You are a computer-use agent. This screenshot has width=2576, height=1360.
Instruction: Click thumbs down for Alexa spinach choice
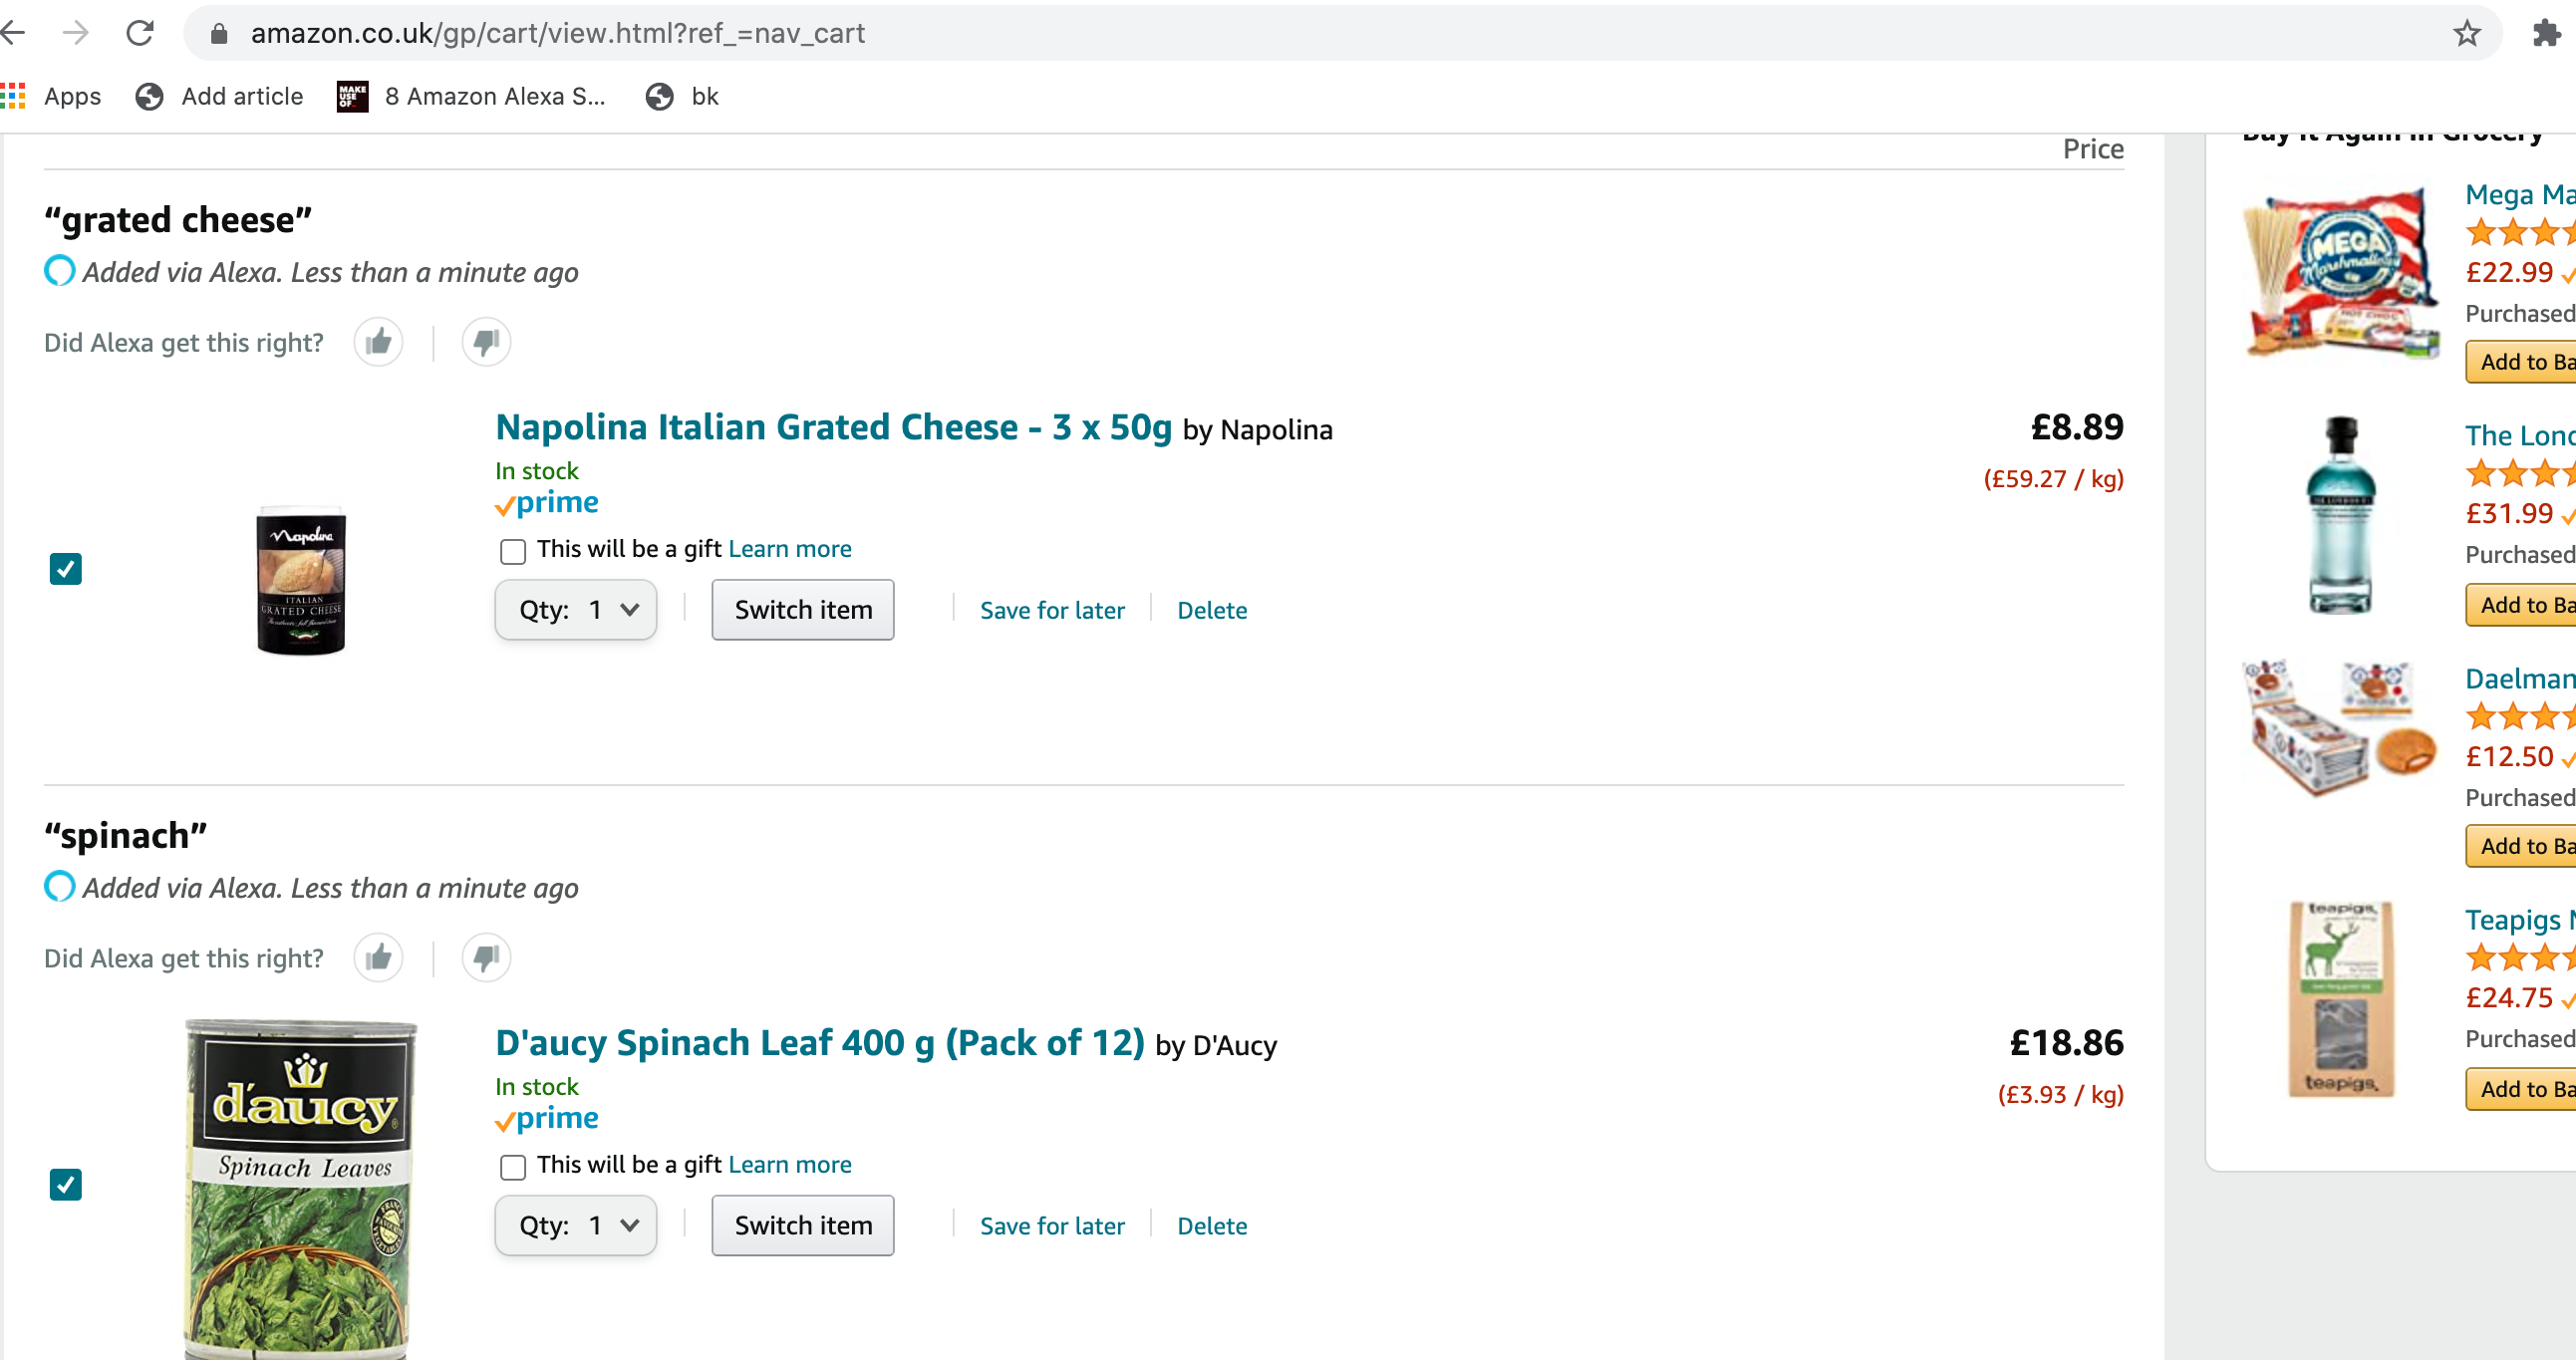pyautogui.click(x=487, y=957)
